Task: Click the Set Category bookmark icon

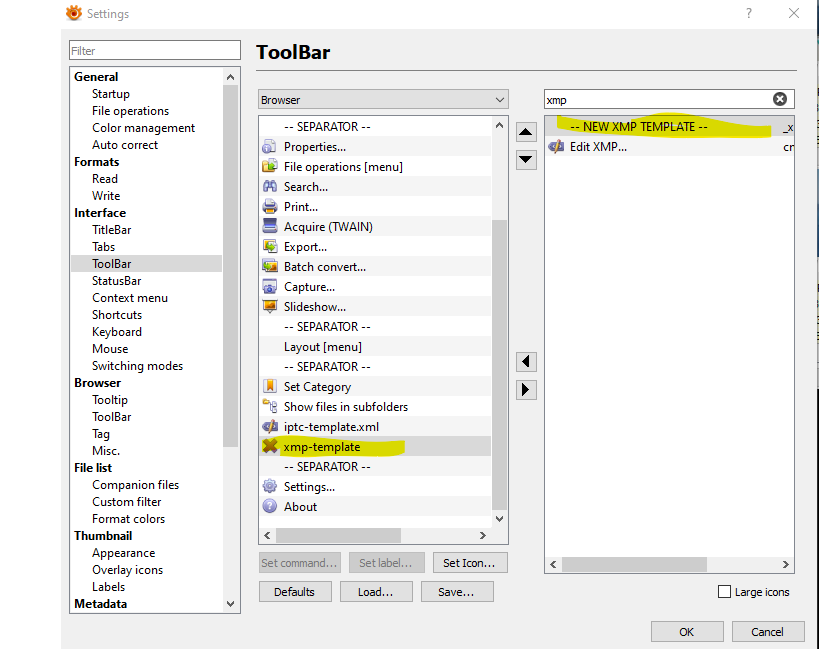Action: 270,386
